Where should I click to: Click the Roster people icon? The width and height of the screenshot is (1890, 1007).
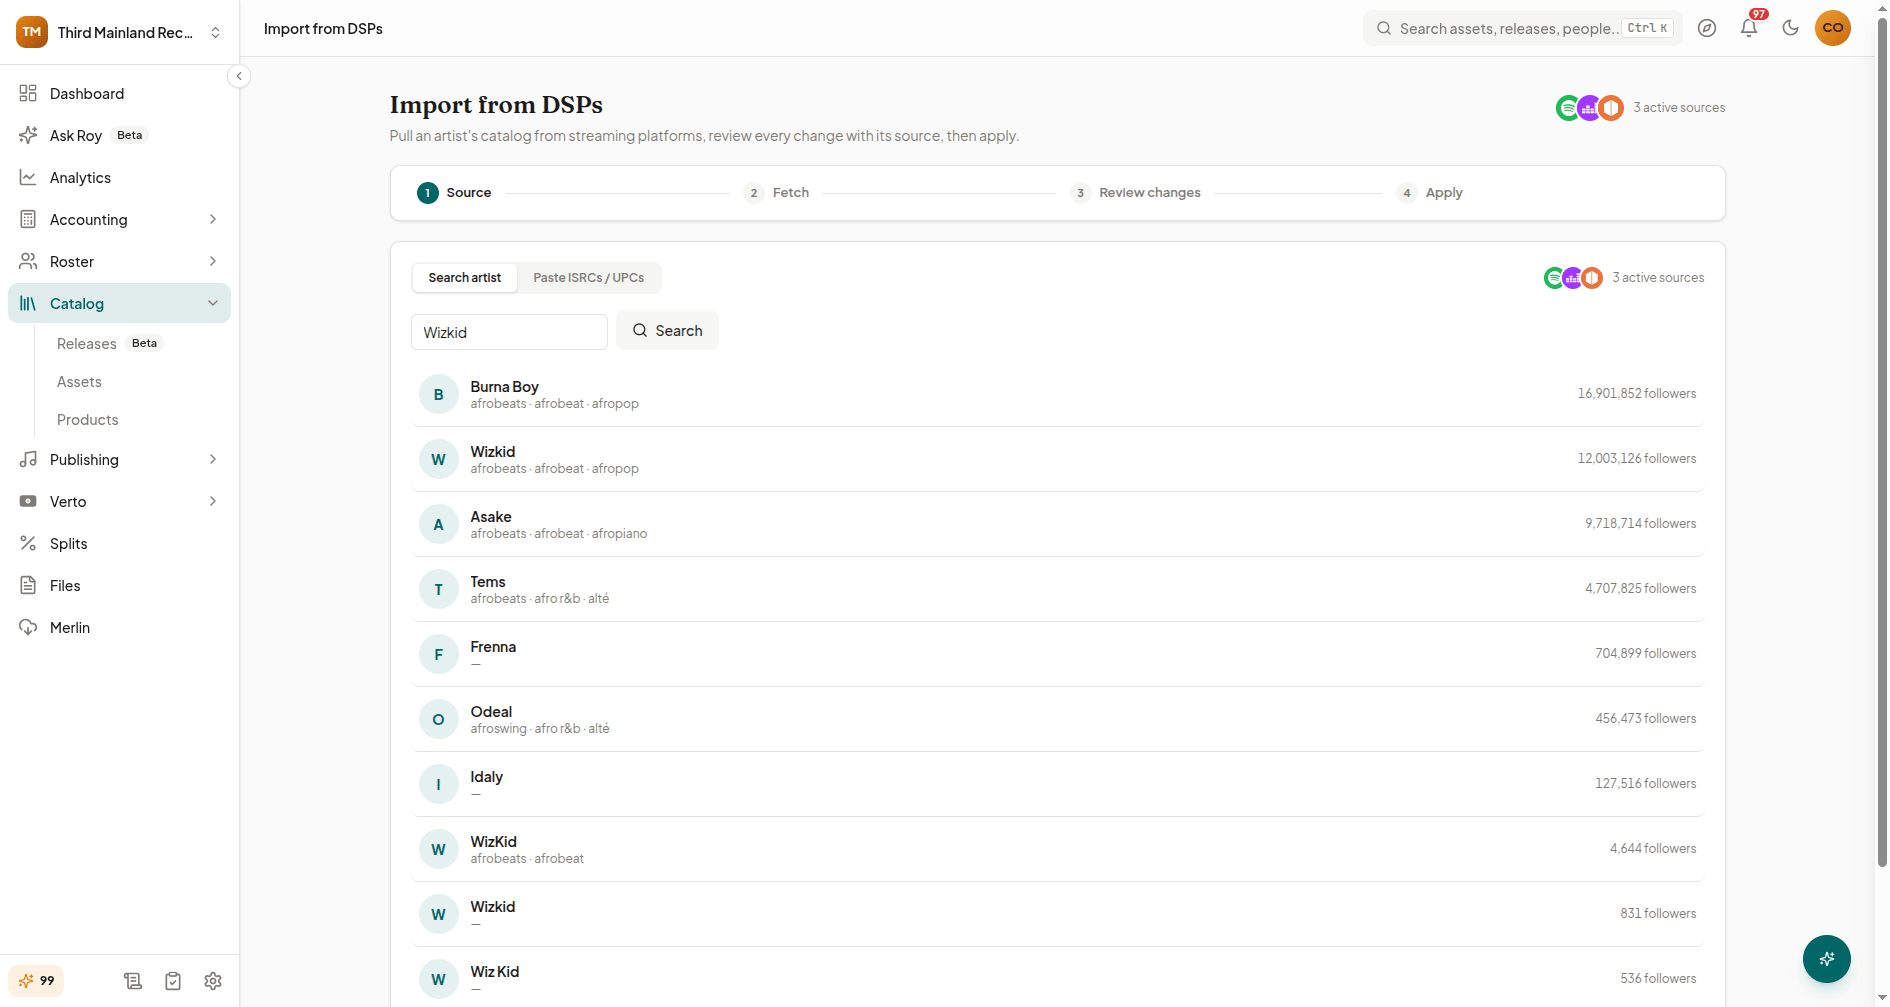[x=28, y=261]
